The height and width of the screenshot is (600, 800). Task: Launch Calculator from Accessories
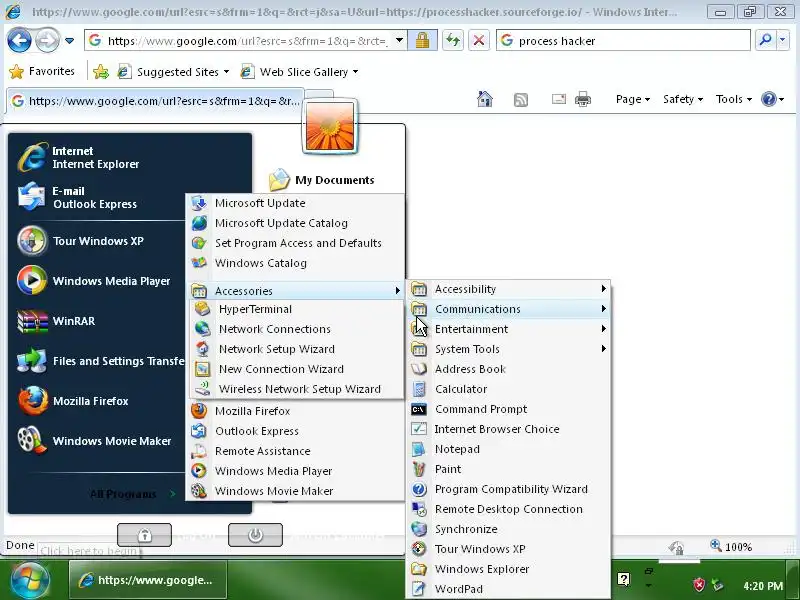[x=509, y=389]
